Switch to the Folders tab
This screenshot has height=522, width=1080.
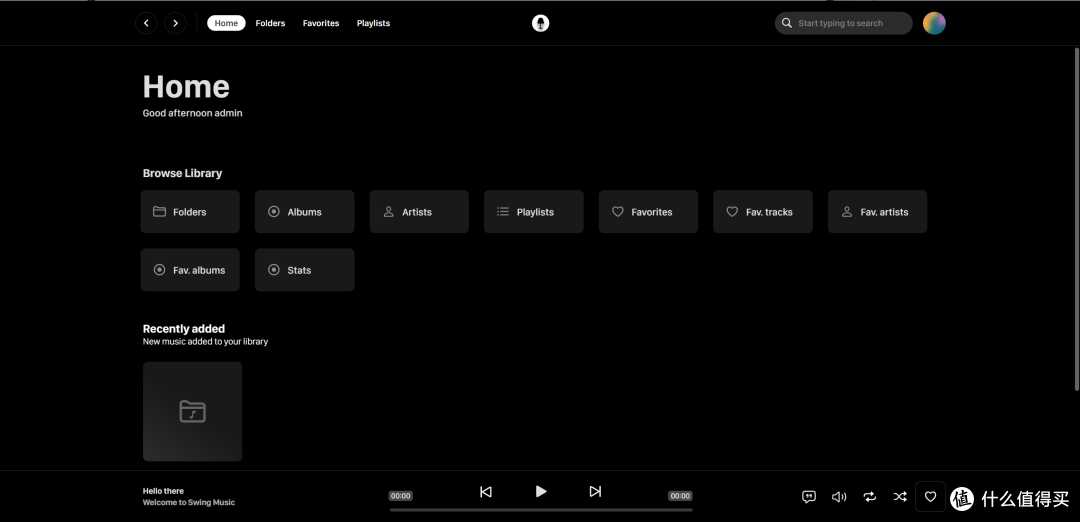click(270, 23)
